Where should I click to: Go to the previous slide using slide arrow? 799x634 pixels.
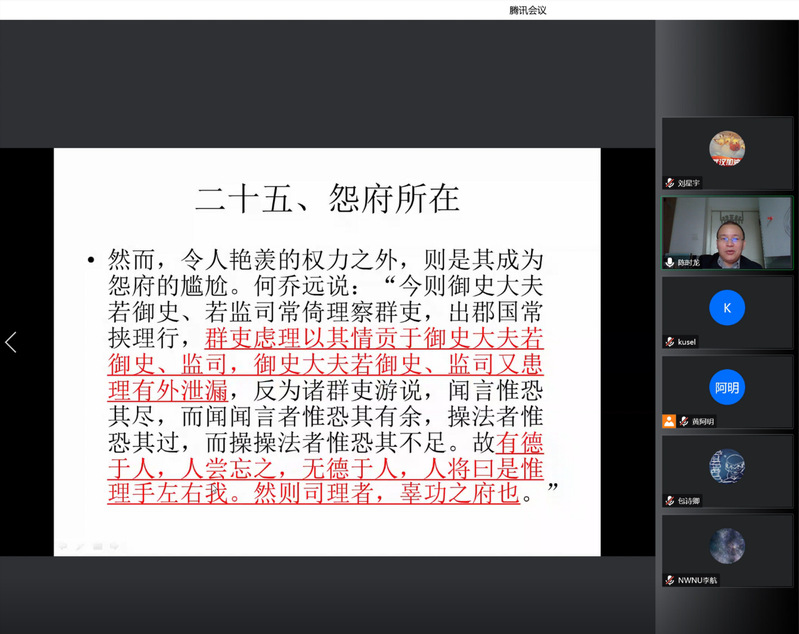[63, 546]
